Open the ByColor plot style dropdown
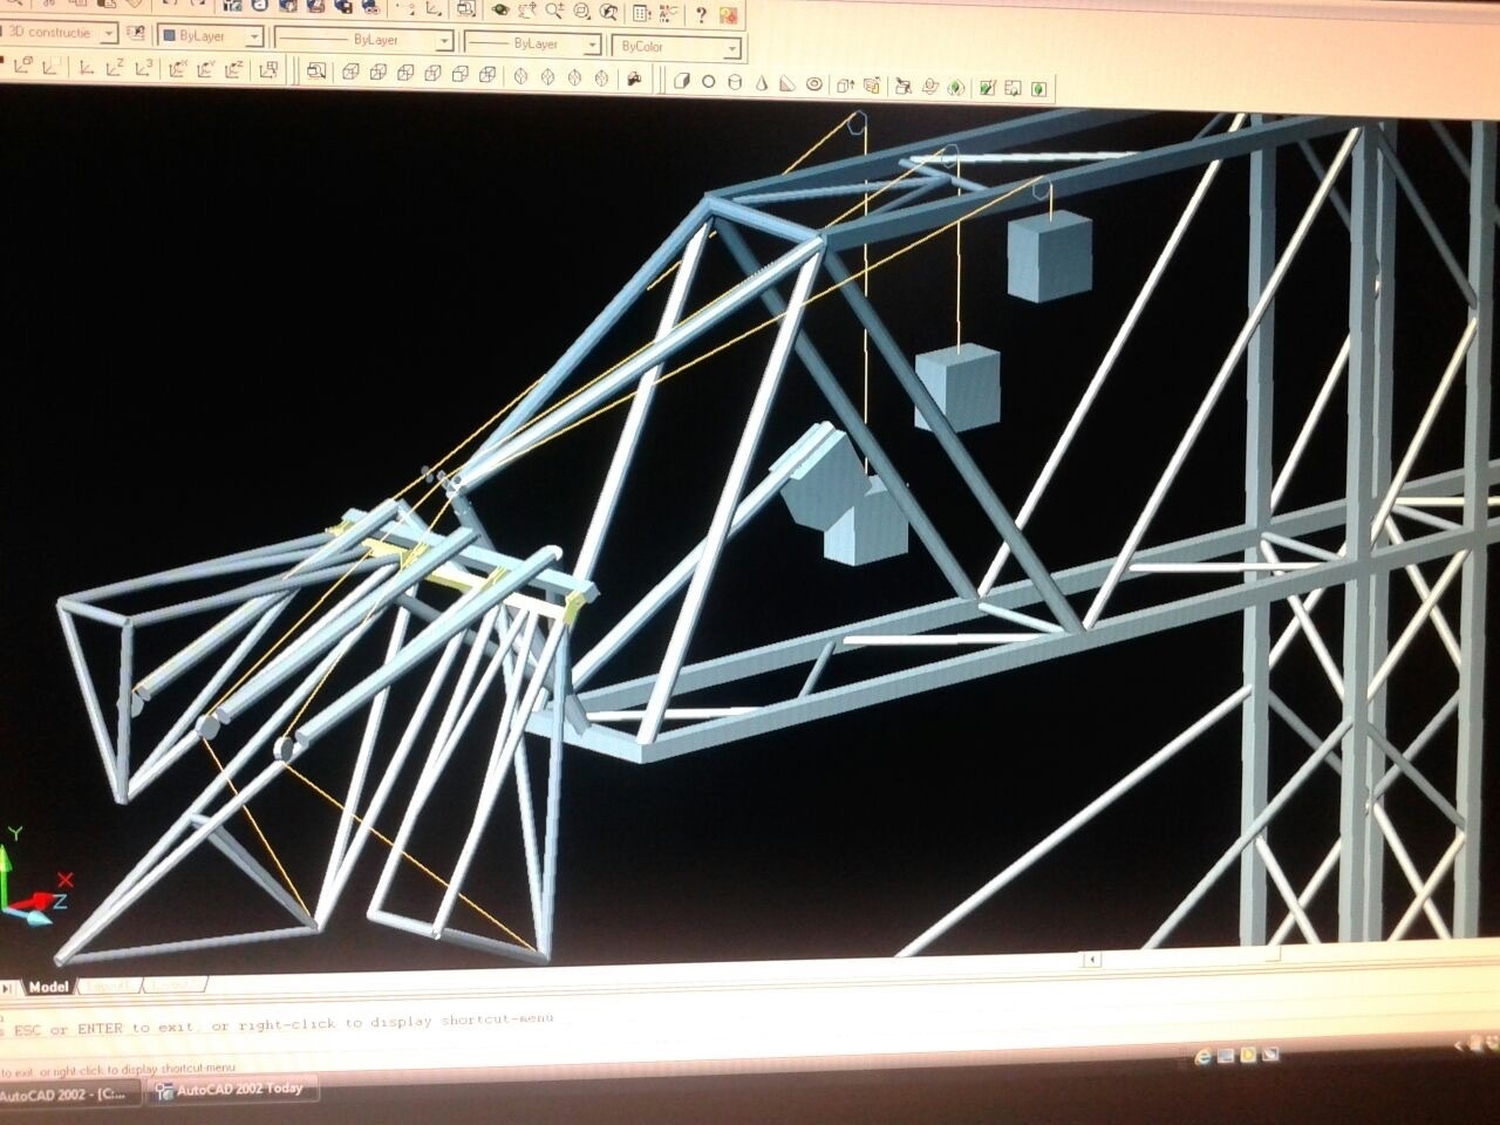This screenshot has height=1125, width=1500. (x=732, y=48)
